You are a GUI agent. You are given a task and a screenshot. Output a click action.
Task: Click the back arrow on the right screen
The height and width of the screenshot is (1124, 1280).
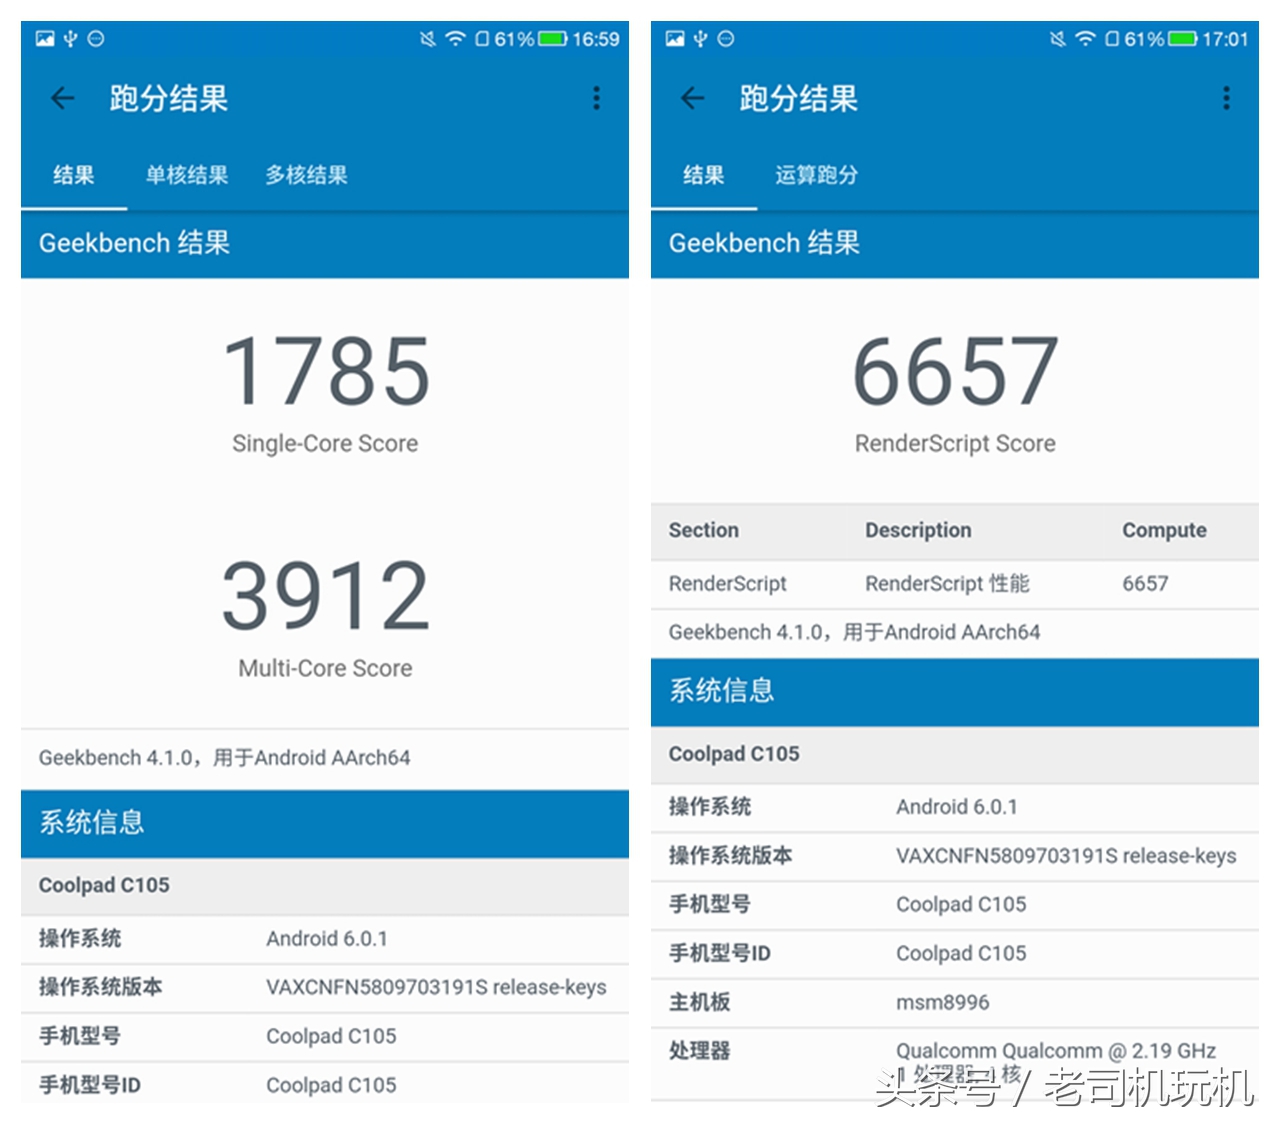coord(692,98)
